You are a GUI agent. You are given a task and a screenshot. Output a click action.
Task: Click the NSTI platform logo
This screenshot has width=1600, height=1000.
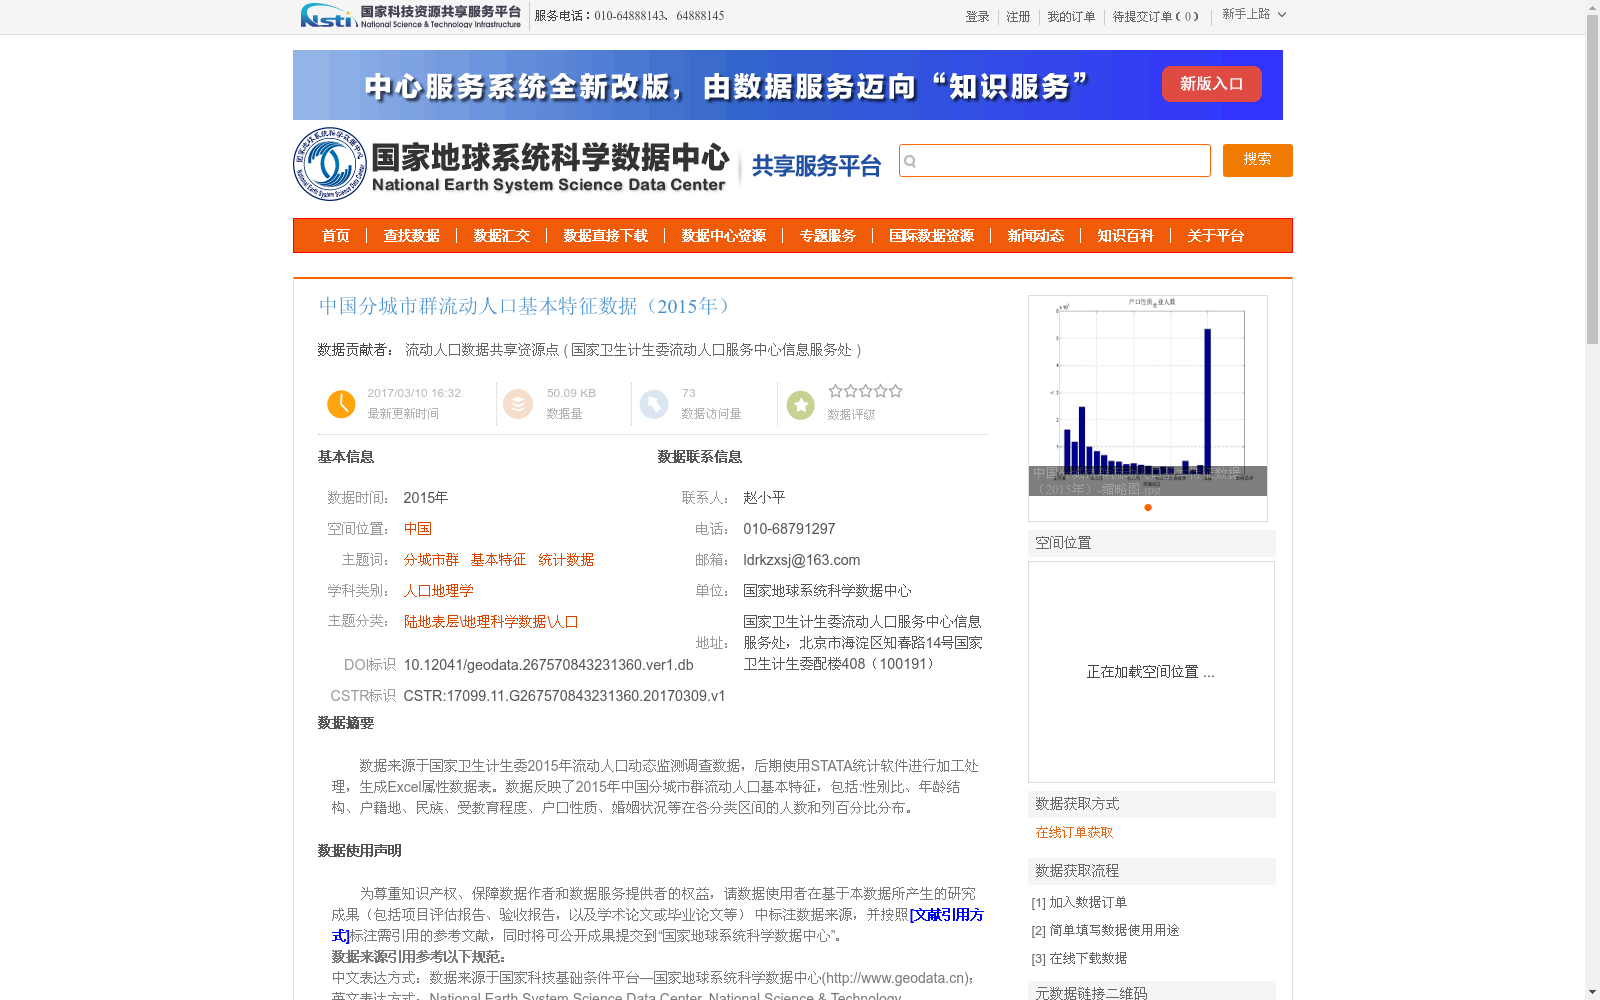click(411, 16)
